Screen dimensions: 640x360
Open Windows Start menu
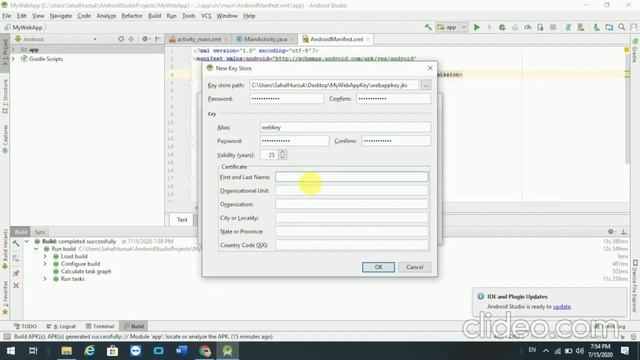point(11,351)
